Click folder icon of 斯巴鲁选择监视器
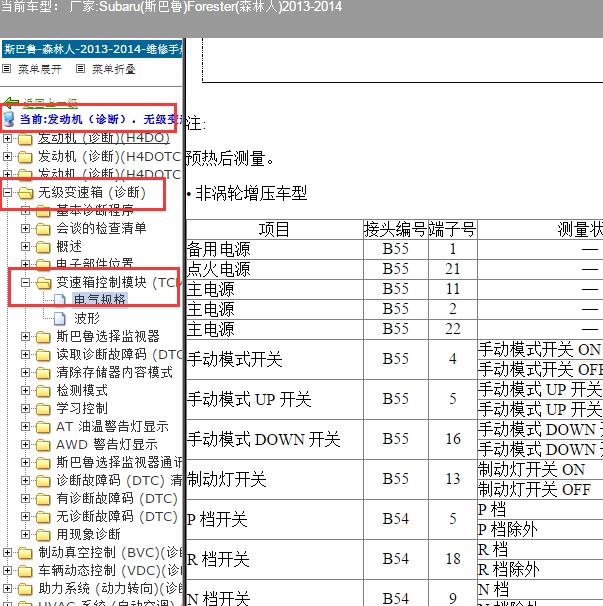This screenshot has height=606, width=603. pyautogui.click(x=43, y=337)
